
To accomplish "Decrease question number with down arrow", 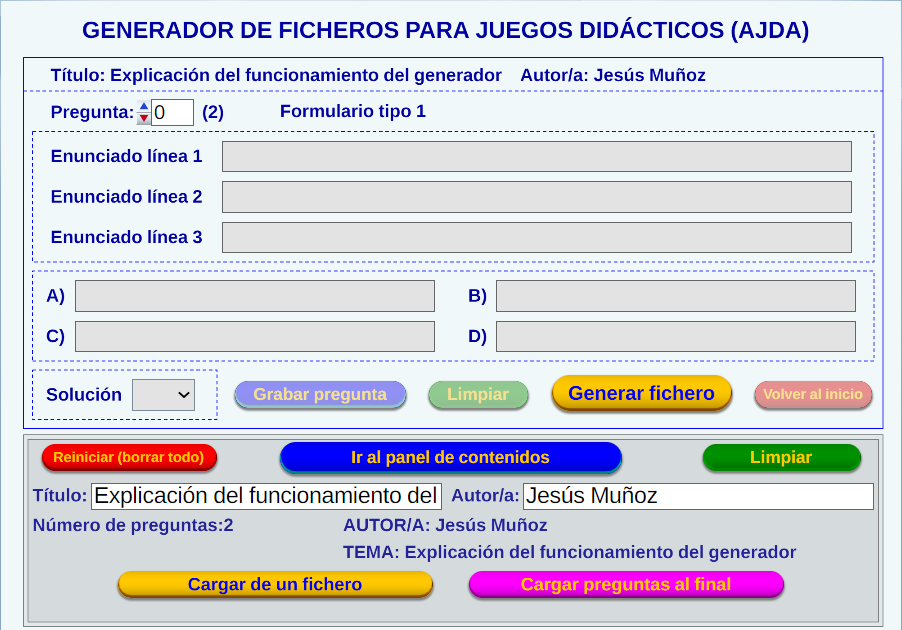I will pos(144,118).
